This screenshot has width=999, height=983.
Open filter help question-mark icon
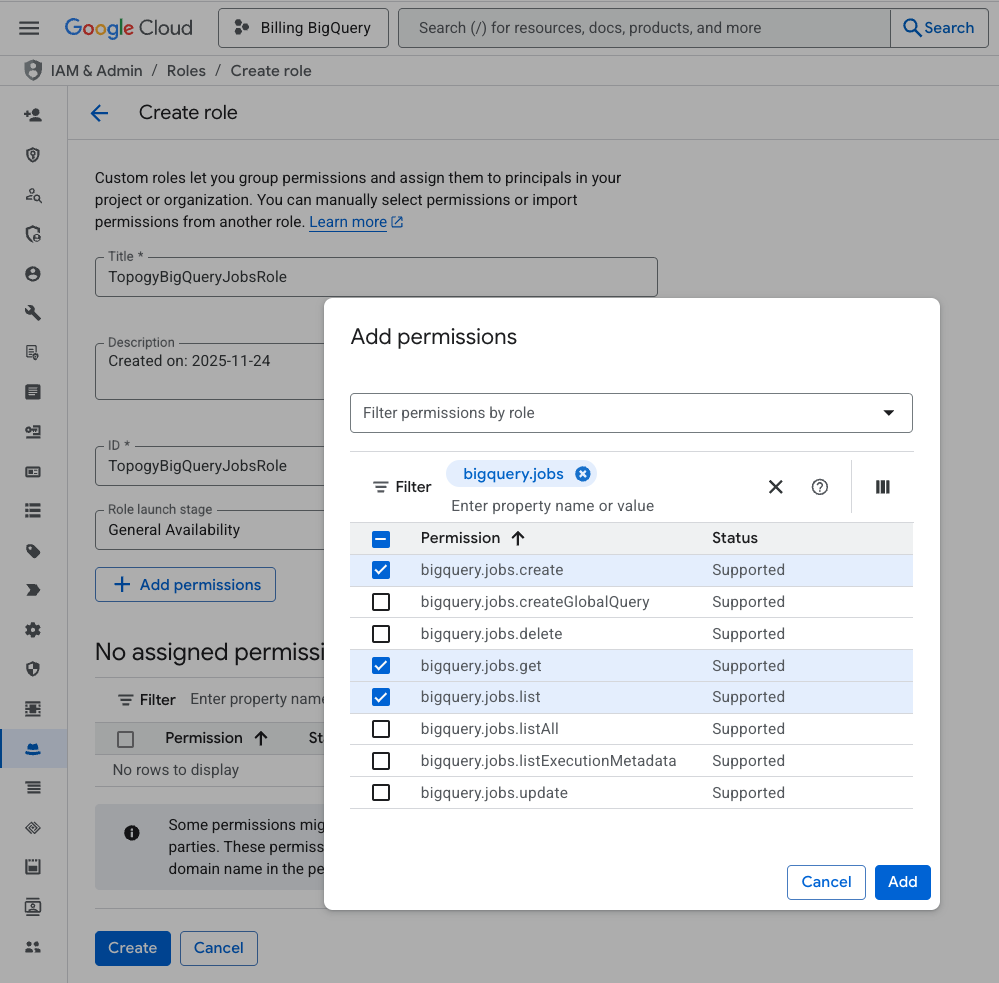[819, 487]
